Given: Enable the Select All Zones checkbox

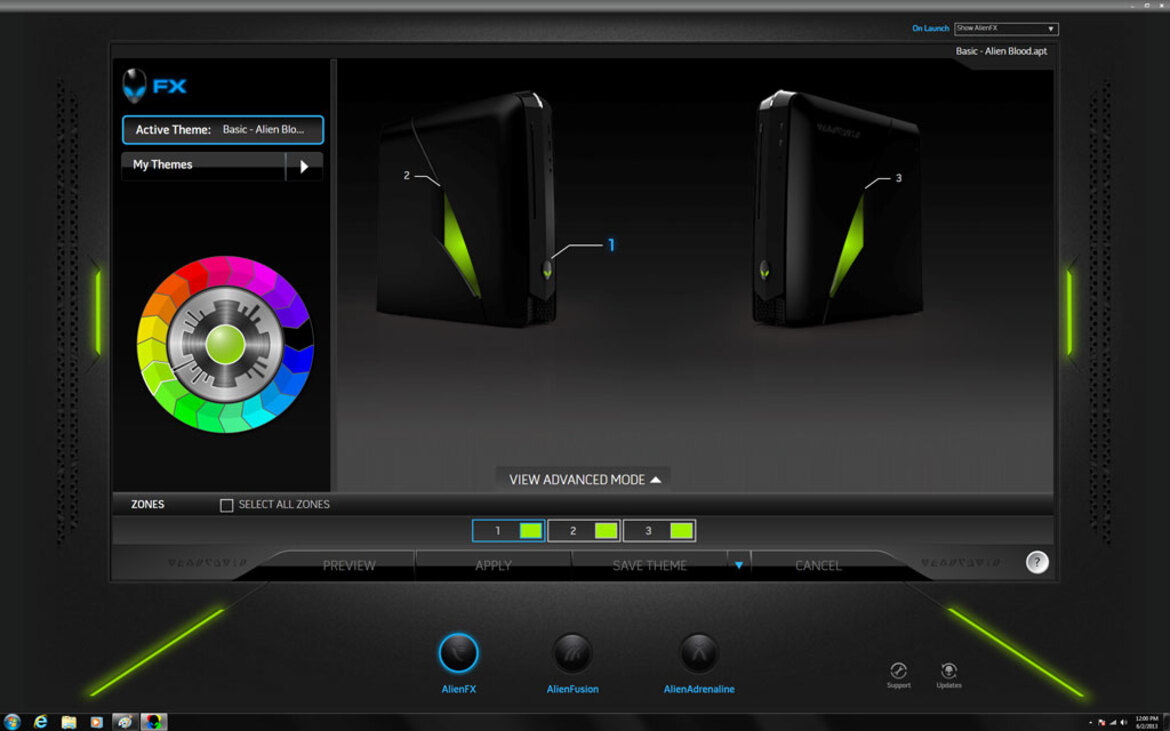Looking at the screenshot, I should [x=226, y=505].
